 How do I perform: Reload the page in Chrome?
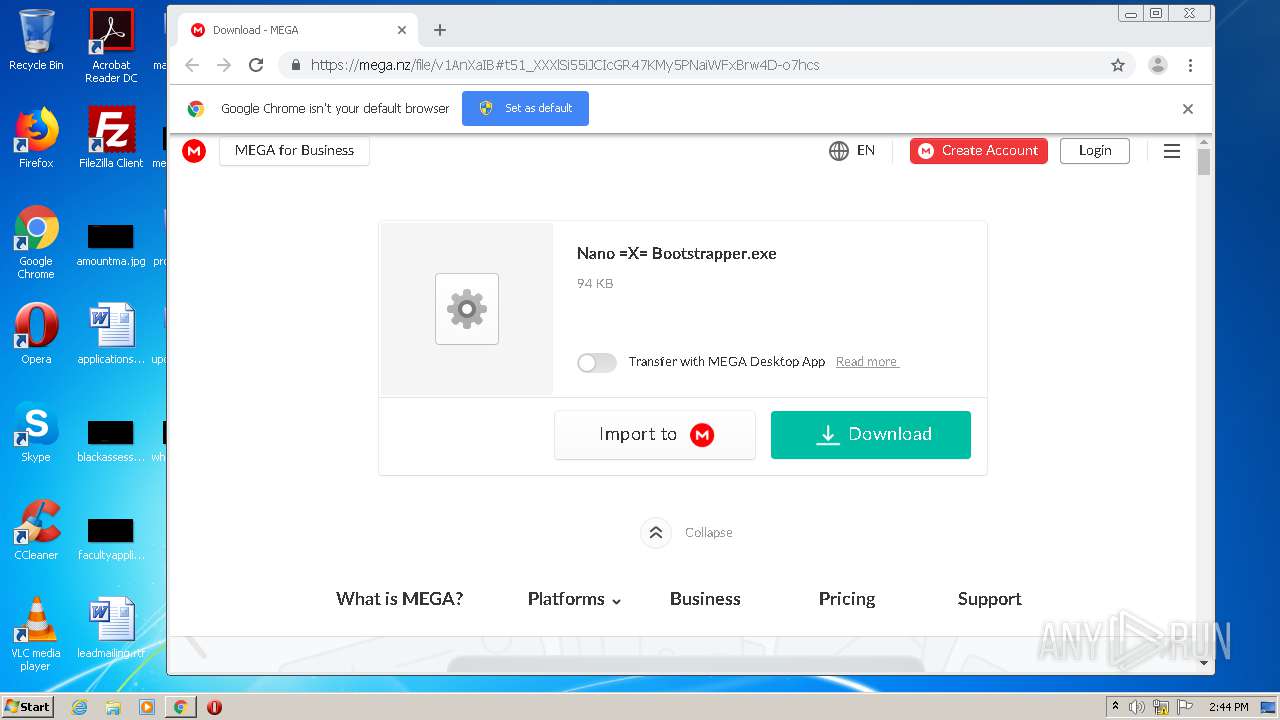click(x=256, y=65)
